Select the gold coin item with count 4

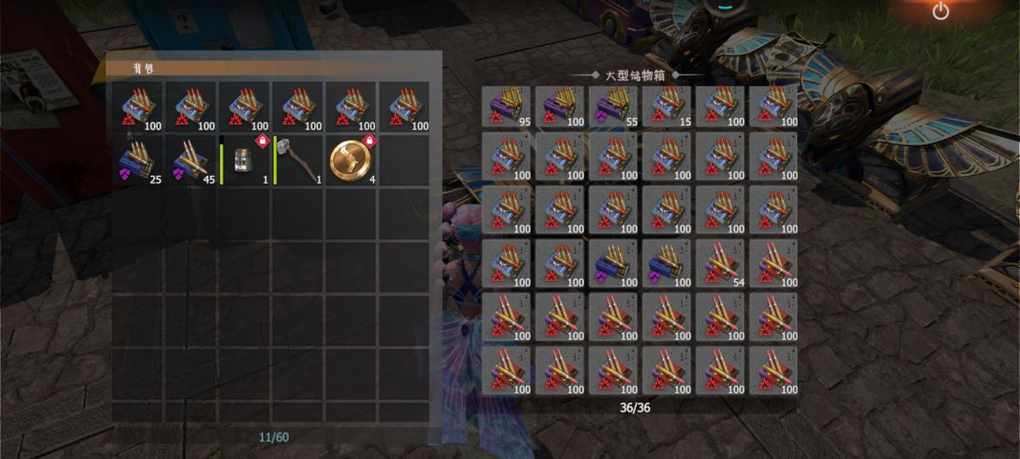click(x=351, y=161)
